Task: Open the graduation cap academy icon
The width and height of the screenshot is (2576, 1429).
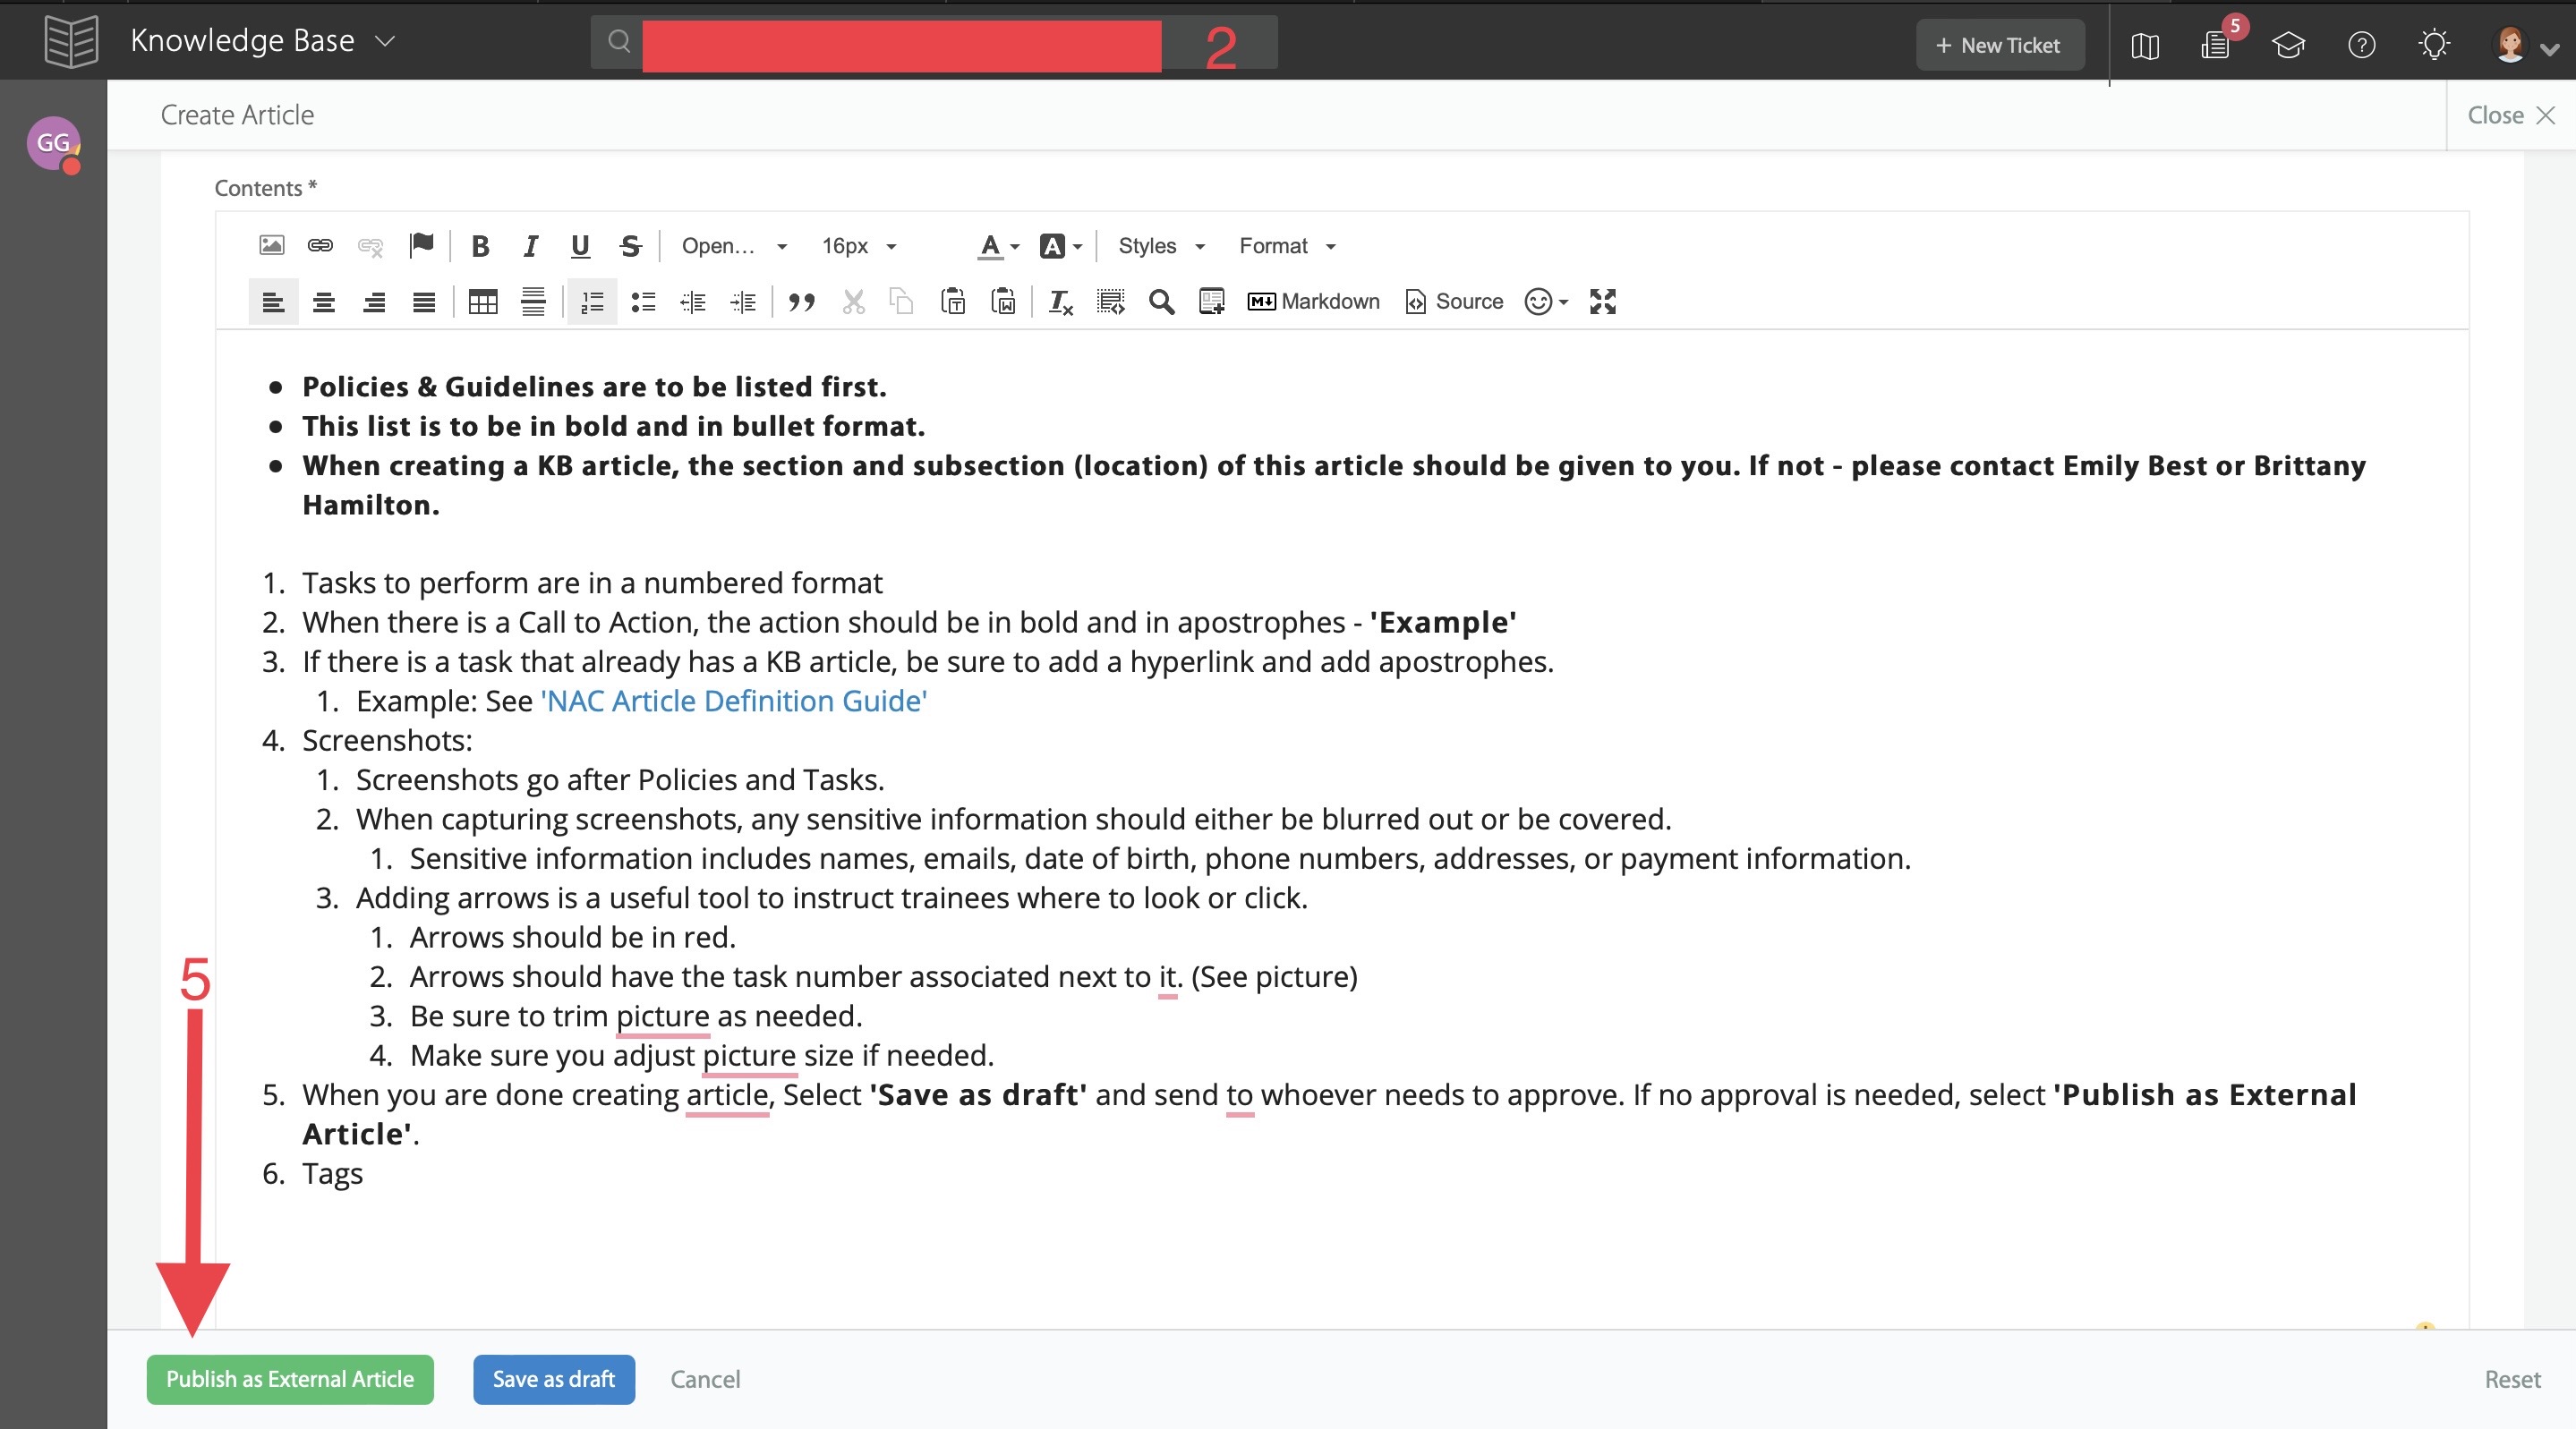Action: [2288, 45]
